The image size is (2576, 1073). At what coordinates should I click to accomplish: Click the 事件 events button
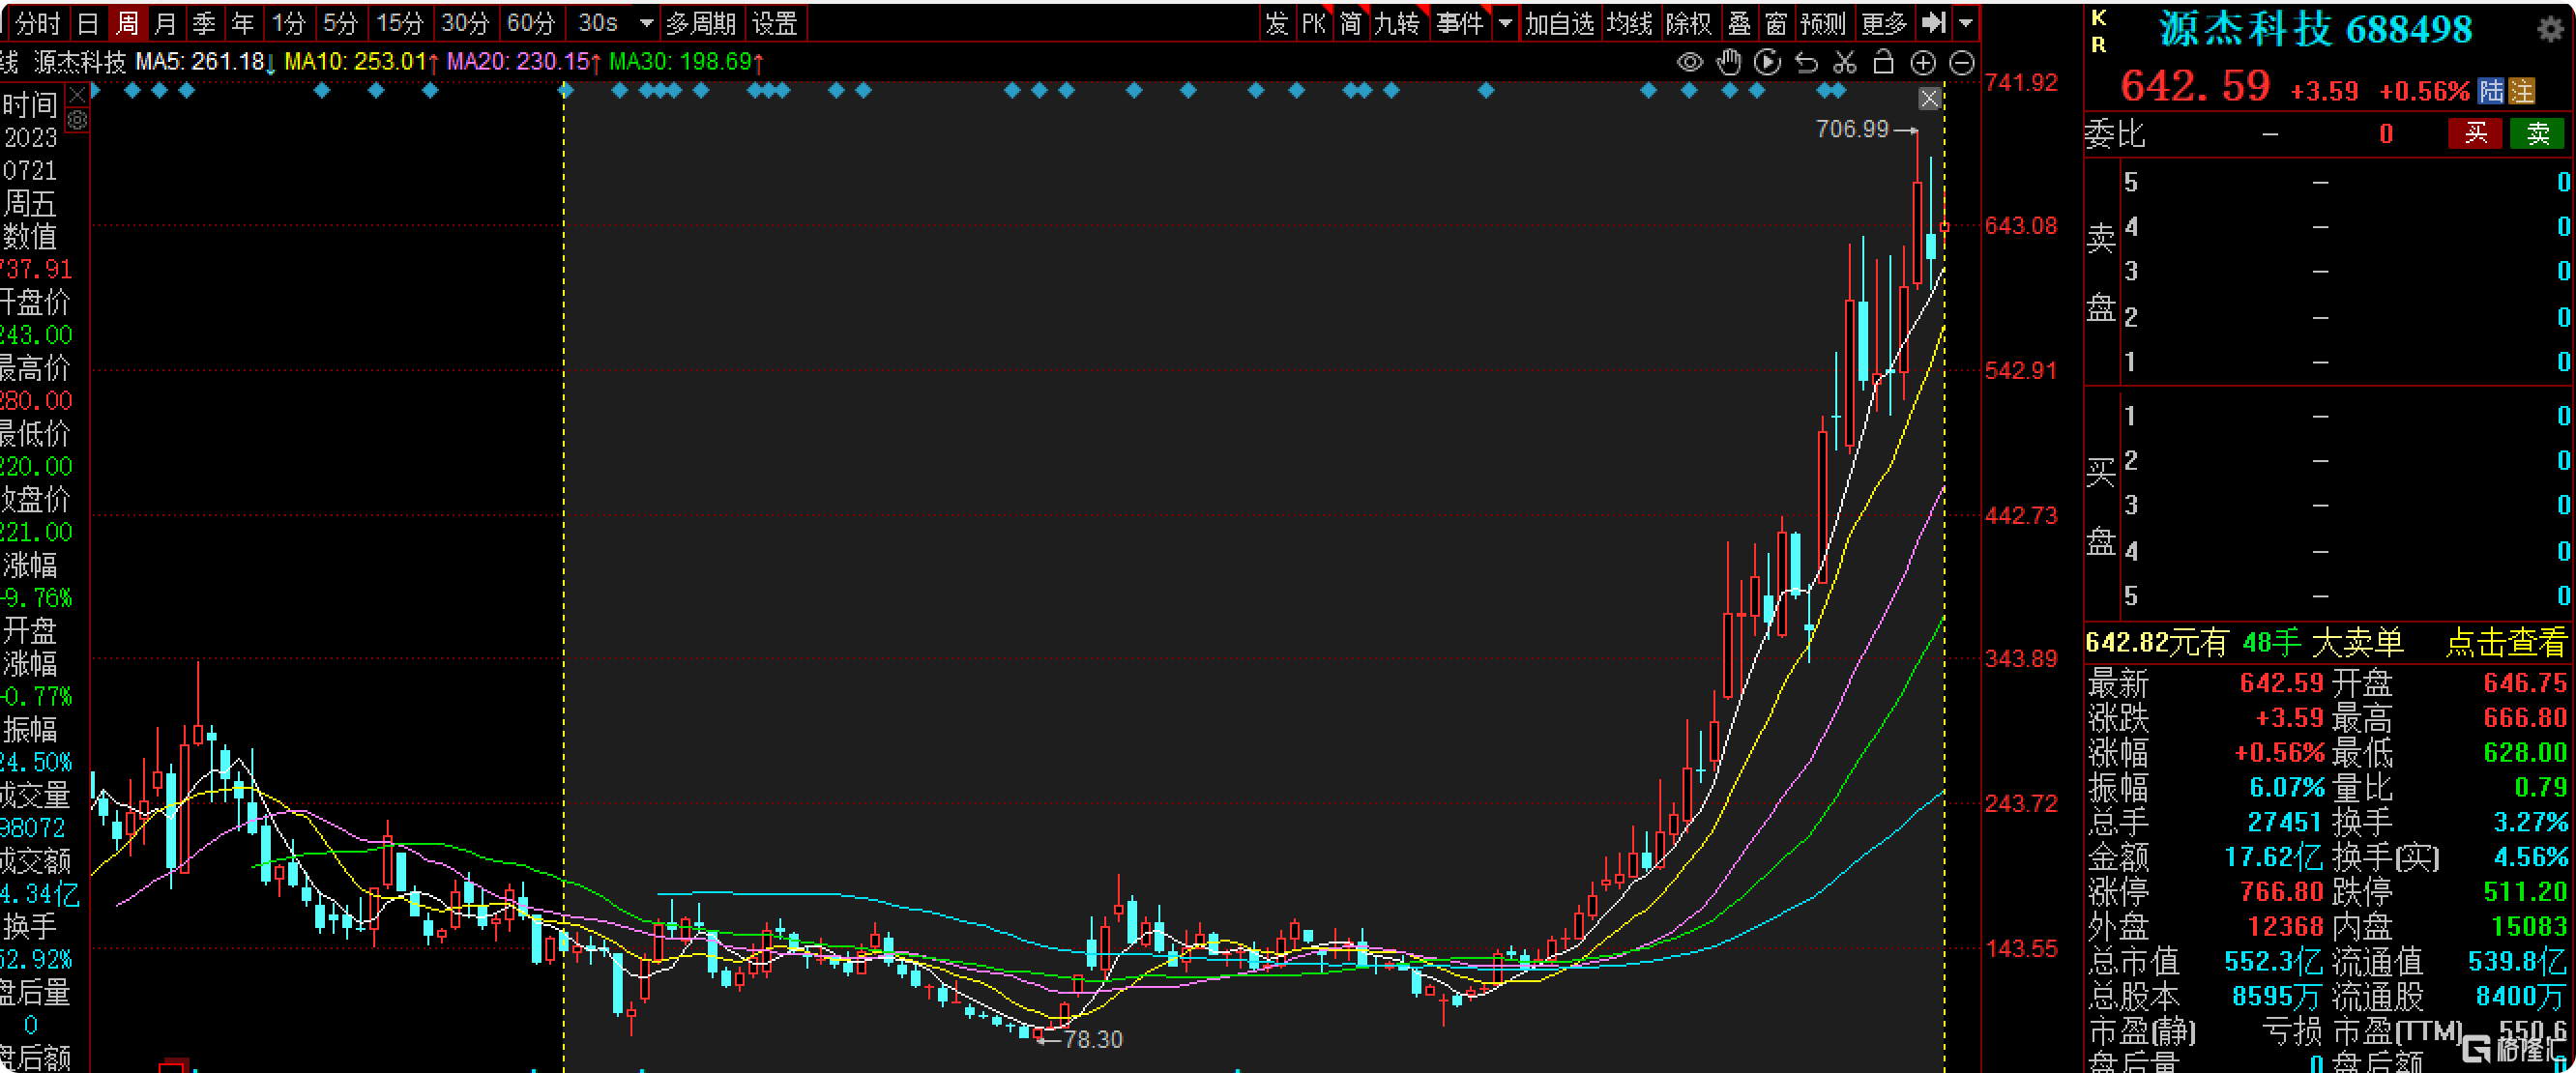[x=1460, y=22]
